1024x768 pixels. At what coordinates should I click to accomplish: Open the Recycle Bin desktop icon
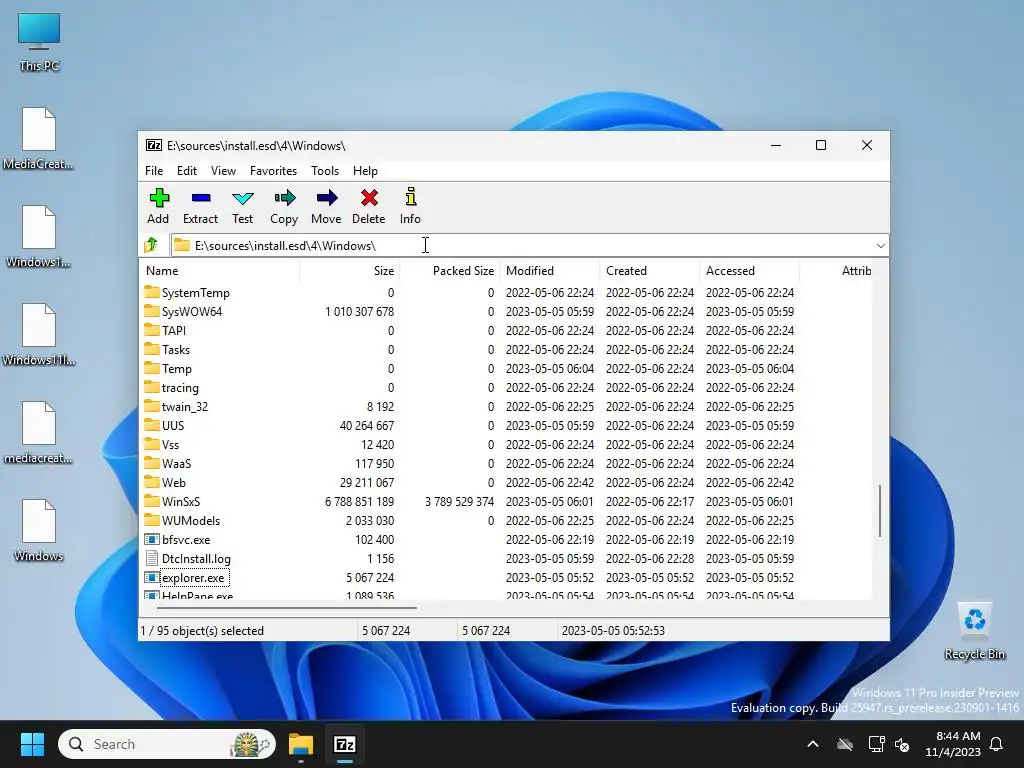974,631
